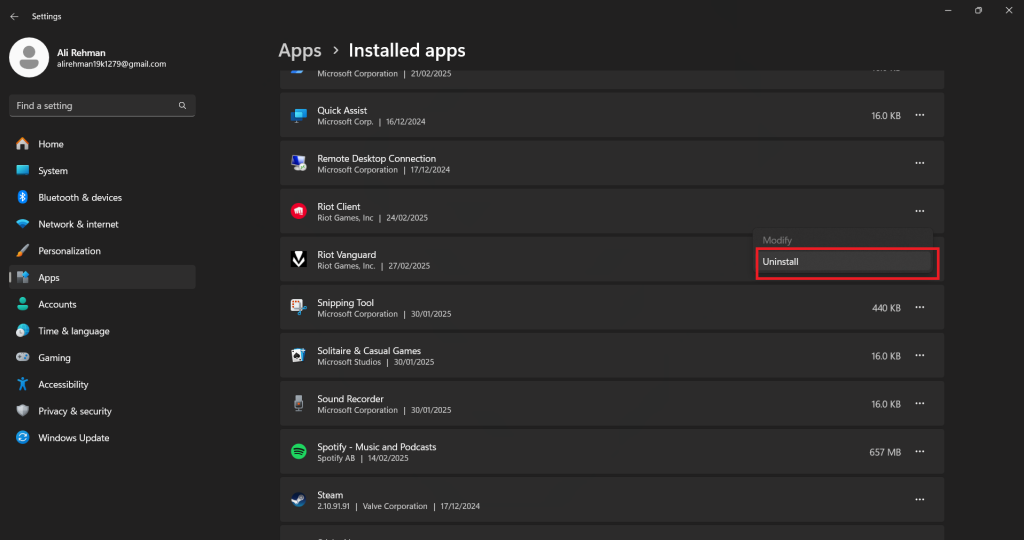The image size is (1024, 540).
Task: Click the alirehman19k1279@gmail.com address
Action: pos(111,64)
